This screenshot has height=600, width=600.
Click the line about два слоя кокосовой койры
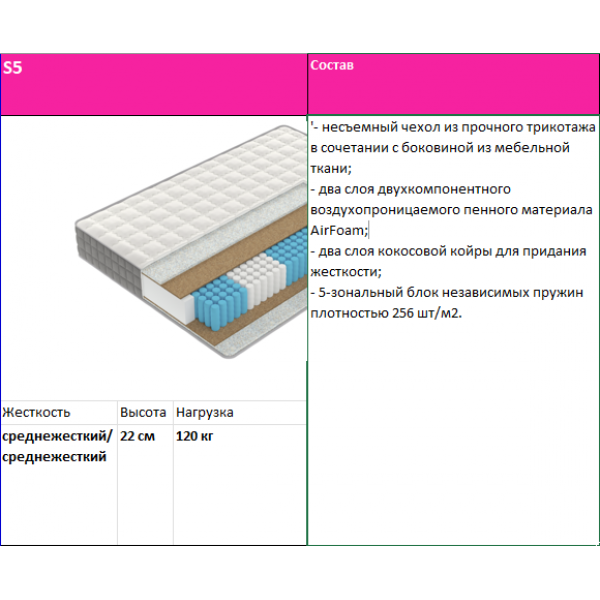point(446,251)
